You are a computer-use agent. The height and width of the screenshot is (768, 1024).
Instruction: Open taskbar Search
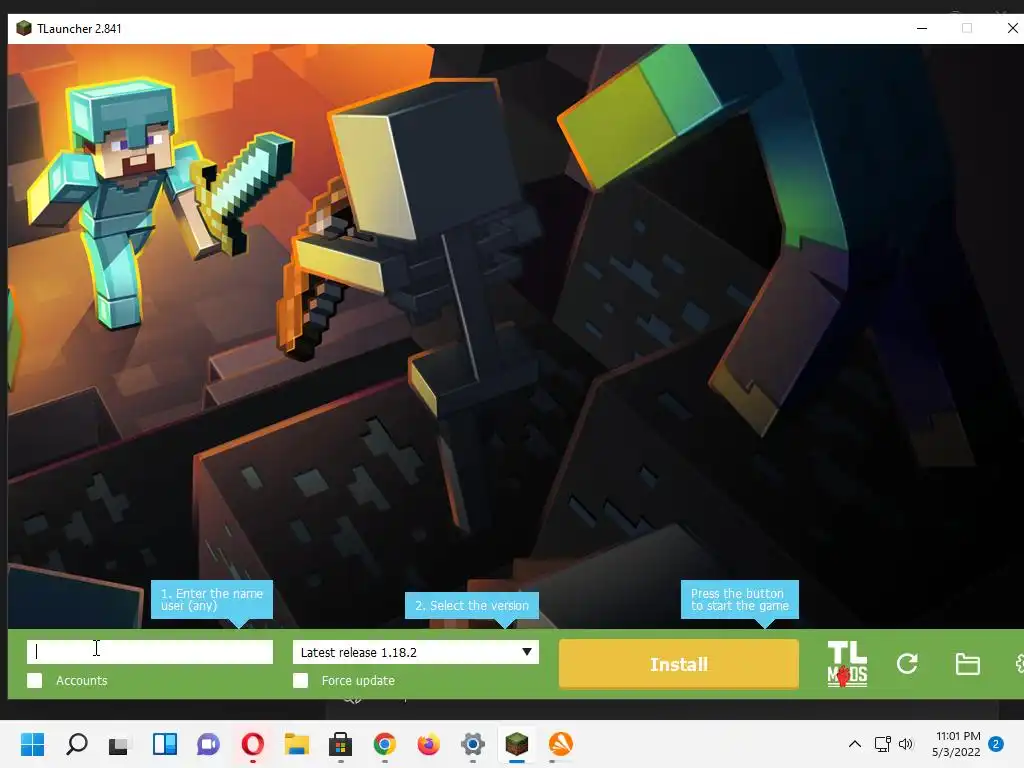pyautogui.click(x=77, y=744)
